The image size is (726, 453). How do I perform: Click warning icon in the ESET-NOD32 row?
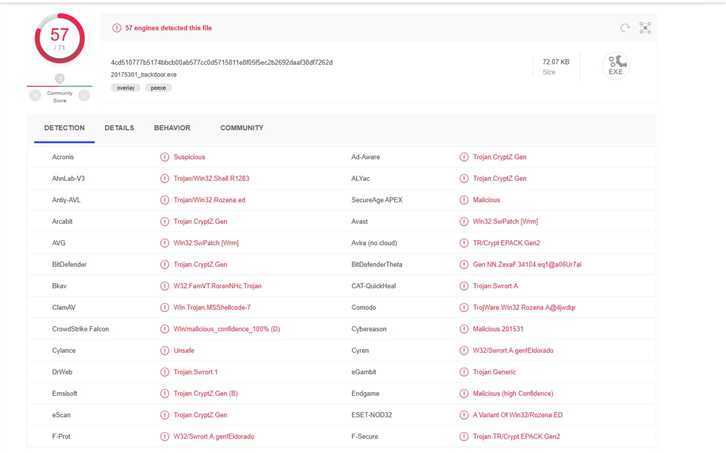(x=464, y=415)
